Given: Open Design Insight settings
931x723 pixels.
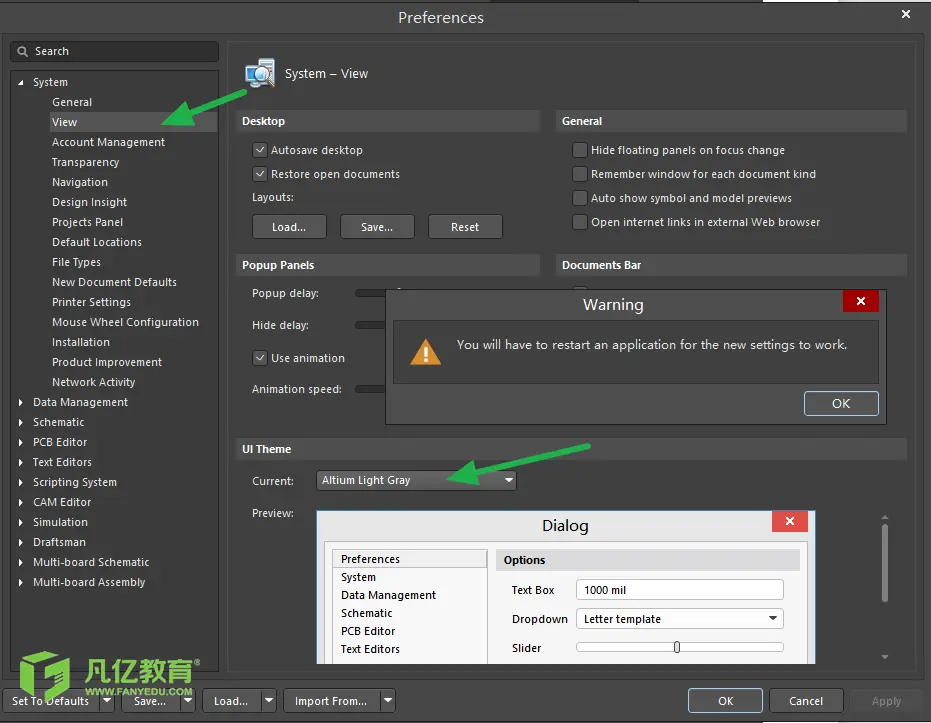Looking at the screenshot, I should (x=89, y=202).
